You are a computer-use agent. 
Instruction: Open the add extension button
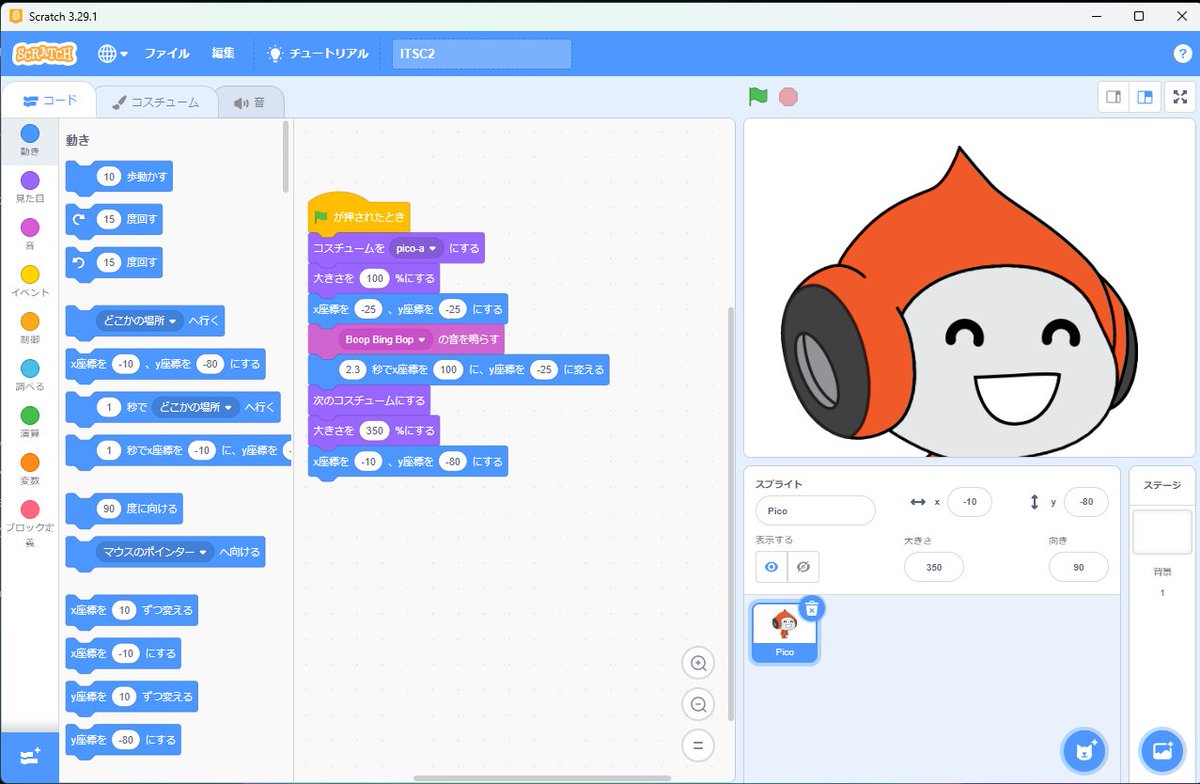click(30, 757)
